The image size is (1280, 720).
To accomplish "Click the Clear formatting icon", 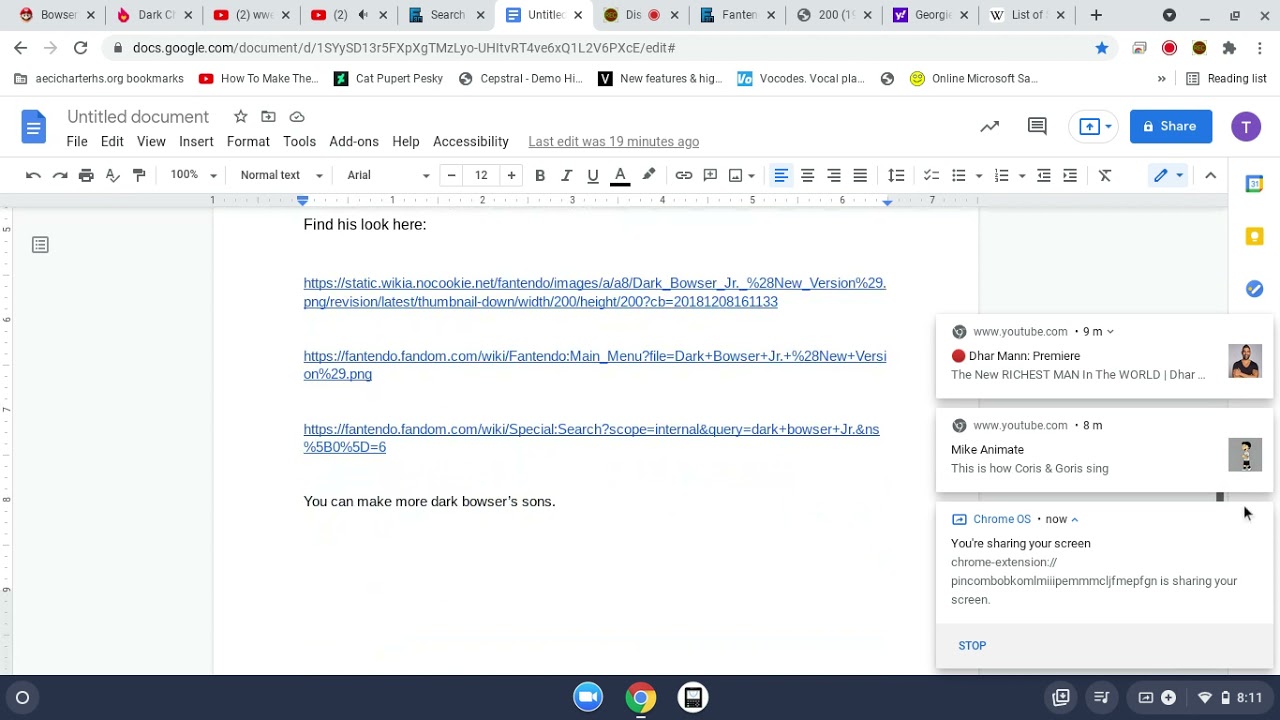I will pos(1105,175).
